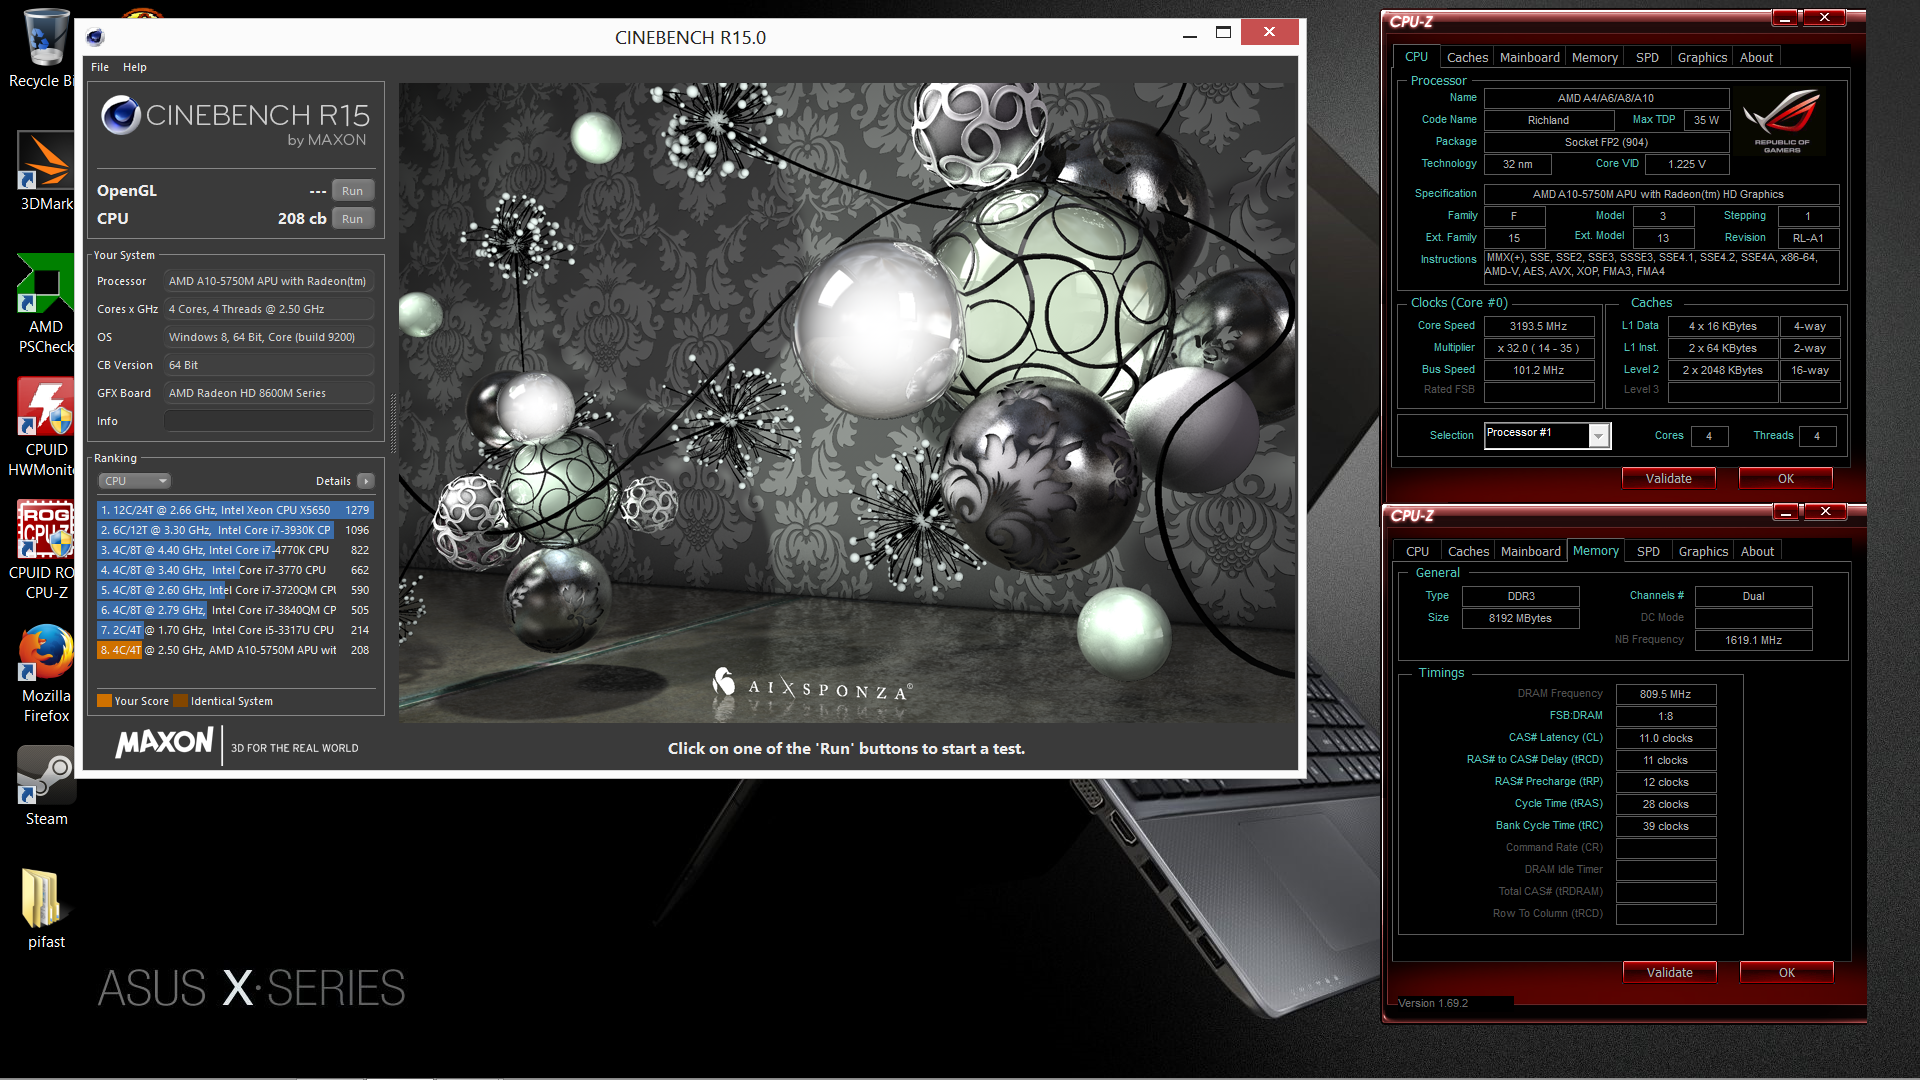This screenshot has width=1920, height=1080.
Task: Open the File menu in Cinebench
Action: click(x=100, y=67)
